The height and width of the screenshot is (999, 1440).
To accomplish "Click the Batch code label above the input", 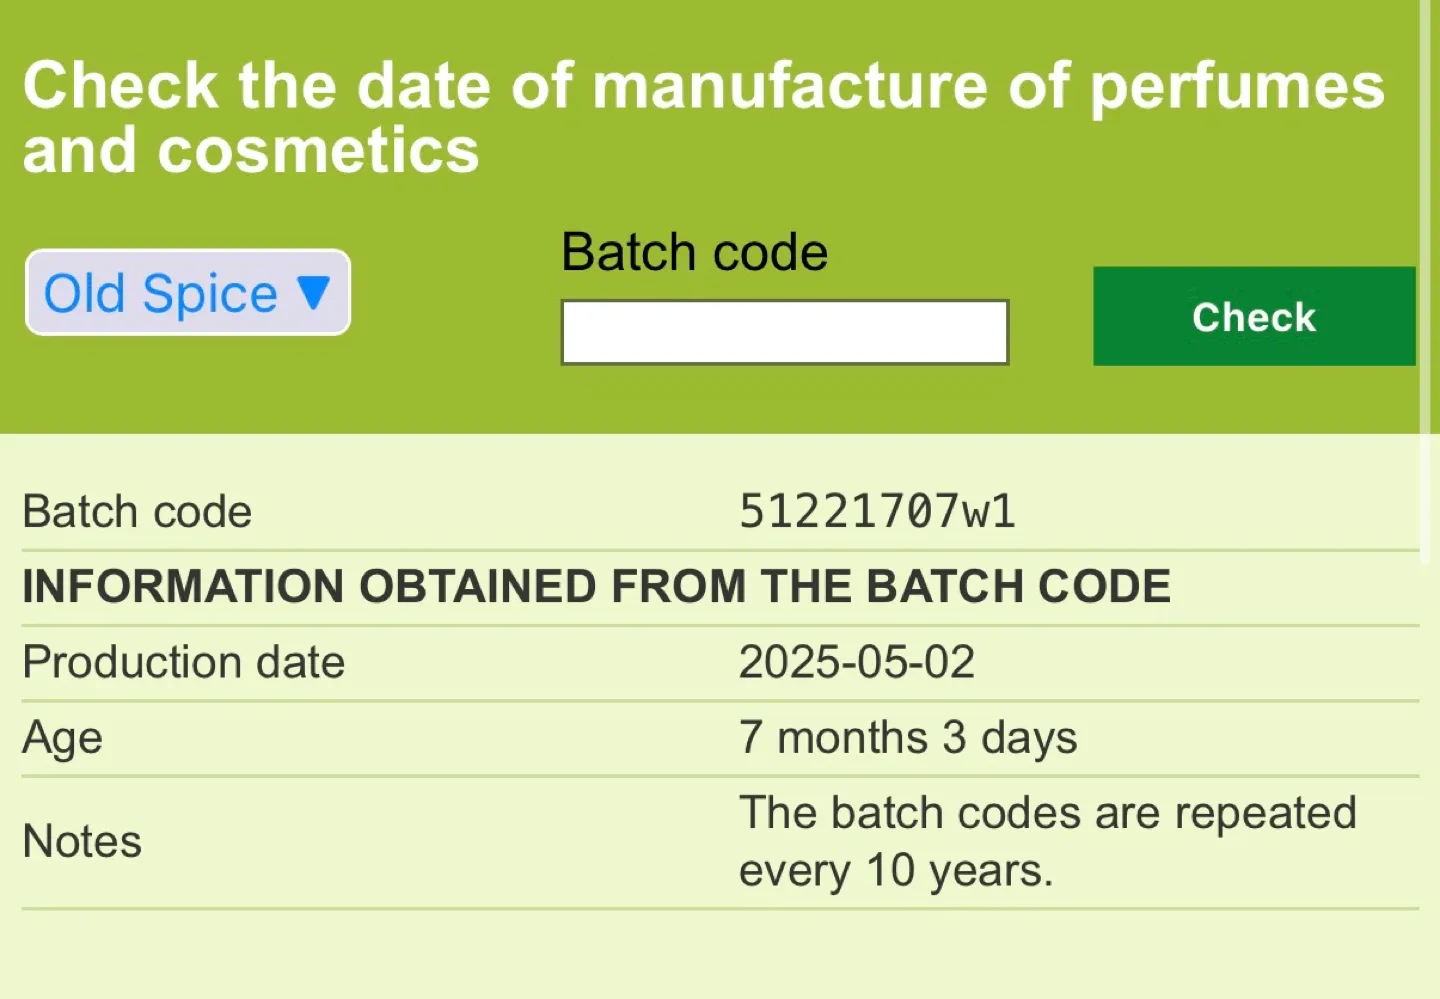I will click(694, 252).
